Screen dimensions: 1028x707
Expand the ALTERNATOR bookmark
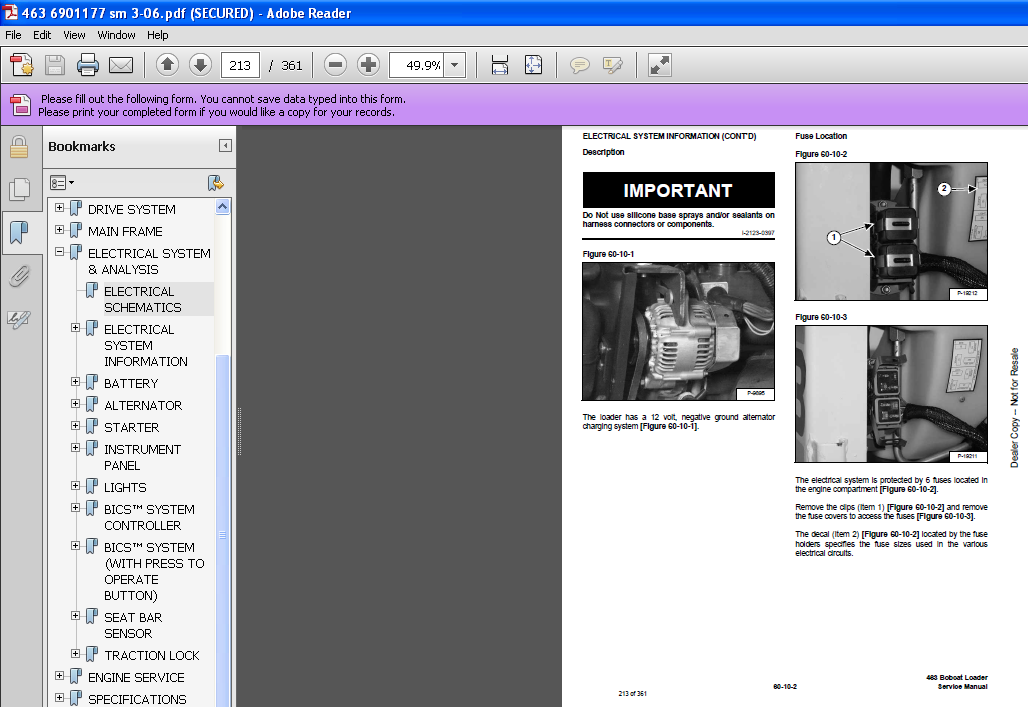click(75, 403)
